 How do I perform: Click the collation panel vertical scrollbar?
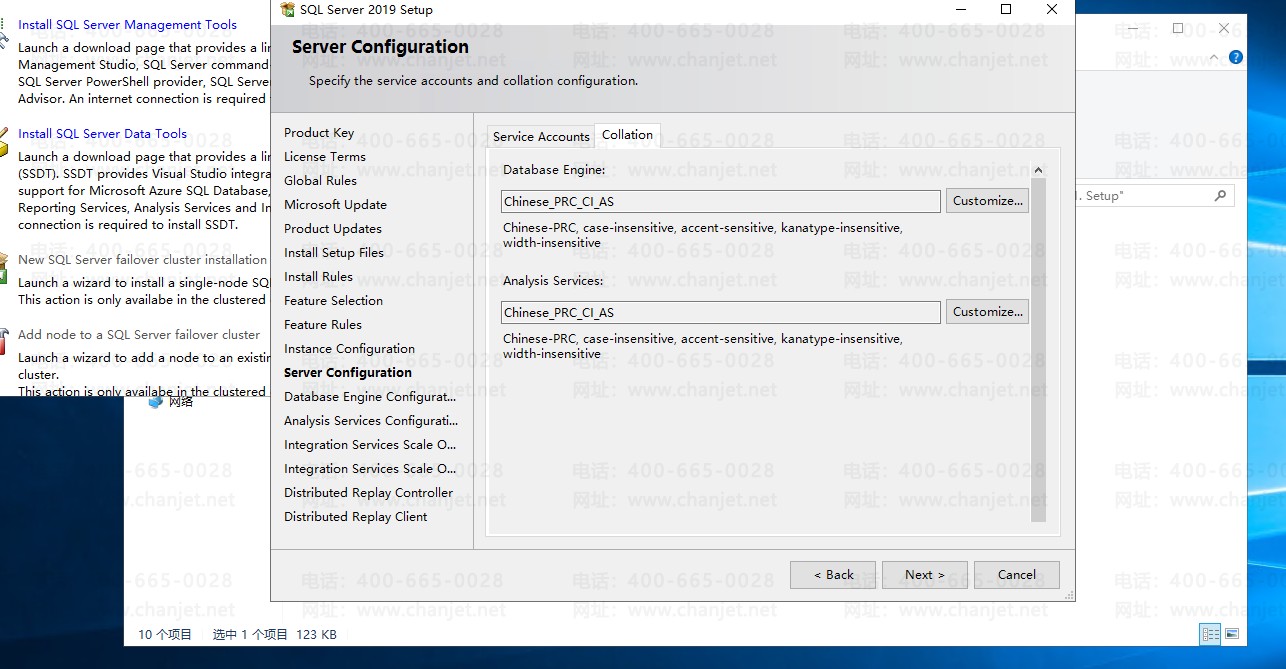click(x=1038, y=350)
